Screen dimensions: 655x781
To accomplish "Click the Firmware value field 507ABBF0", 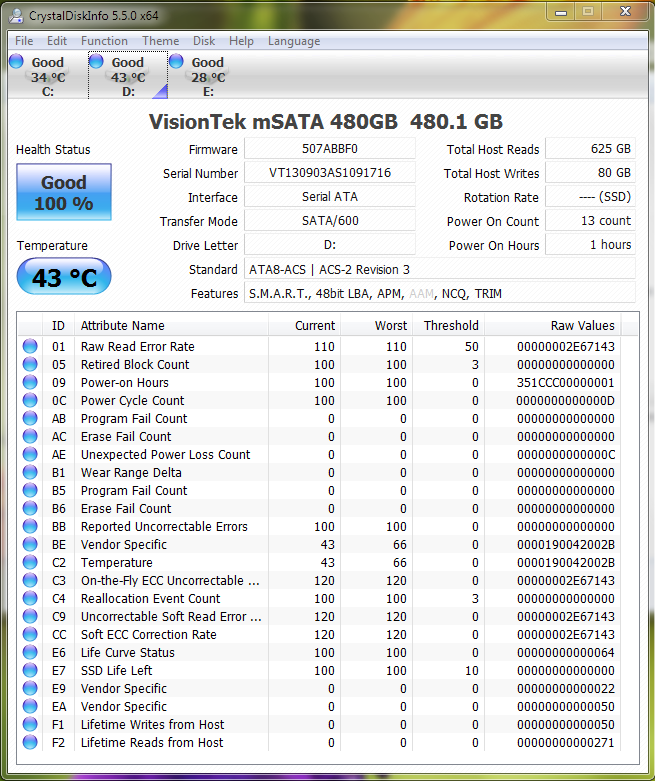I will tap(329, 150).
